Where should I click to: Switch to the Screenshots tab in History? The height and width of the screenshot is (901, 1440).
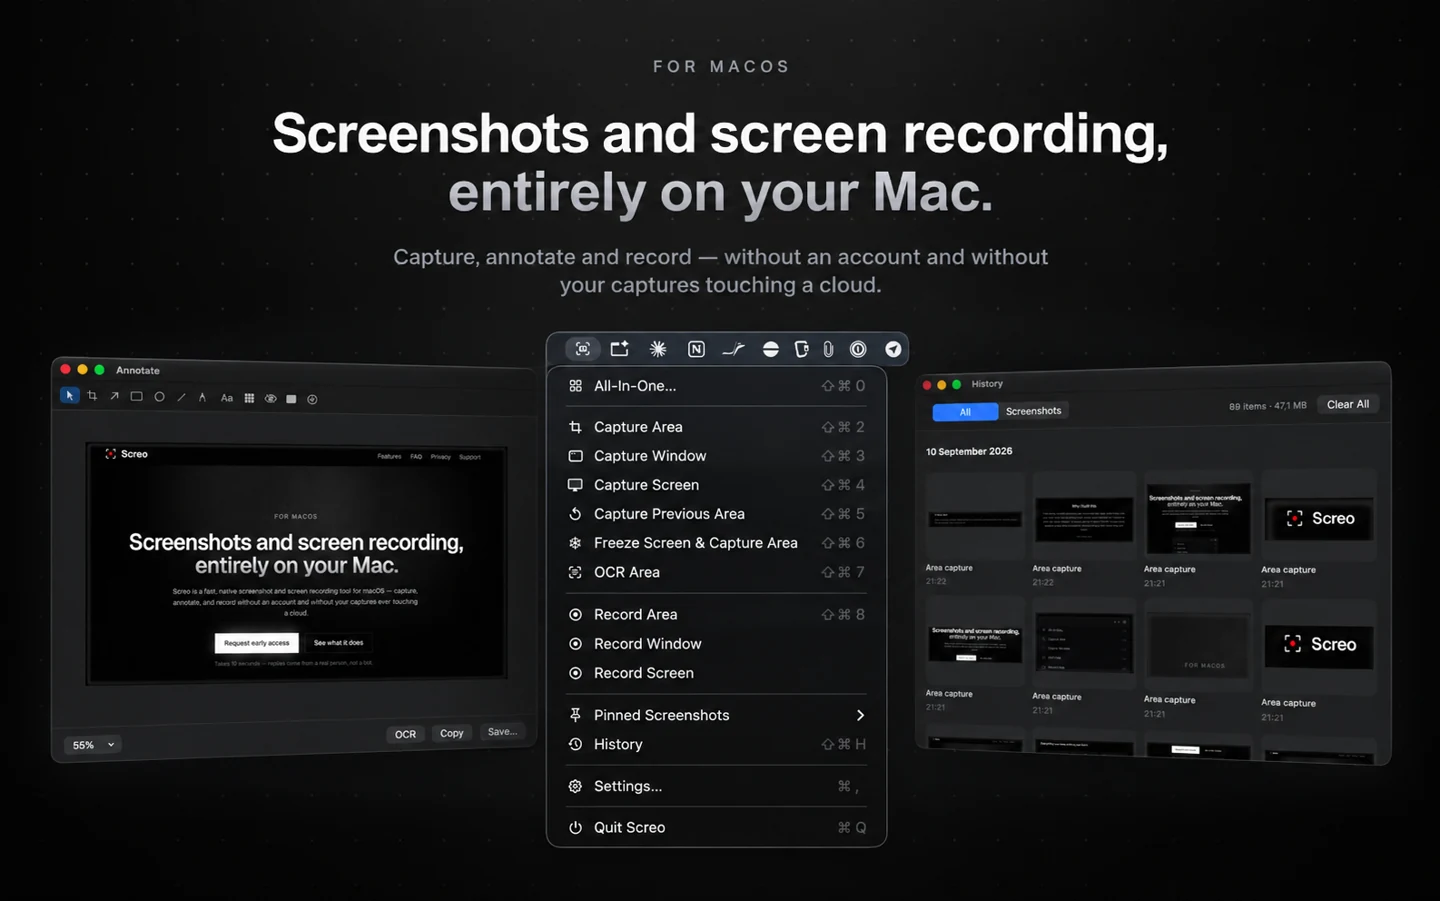[1033, 411]
